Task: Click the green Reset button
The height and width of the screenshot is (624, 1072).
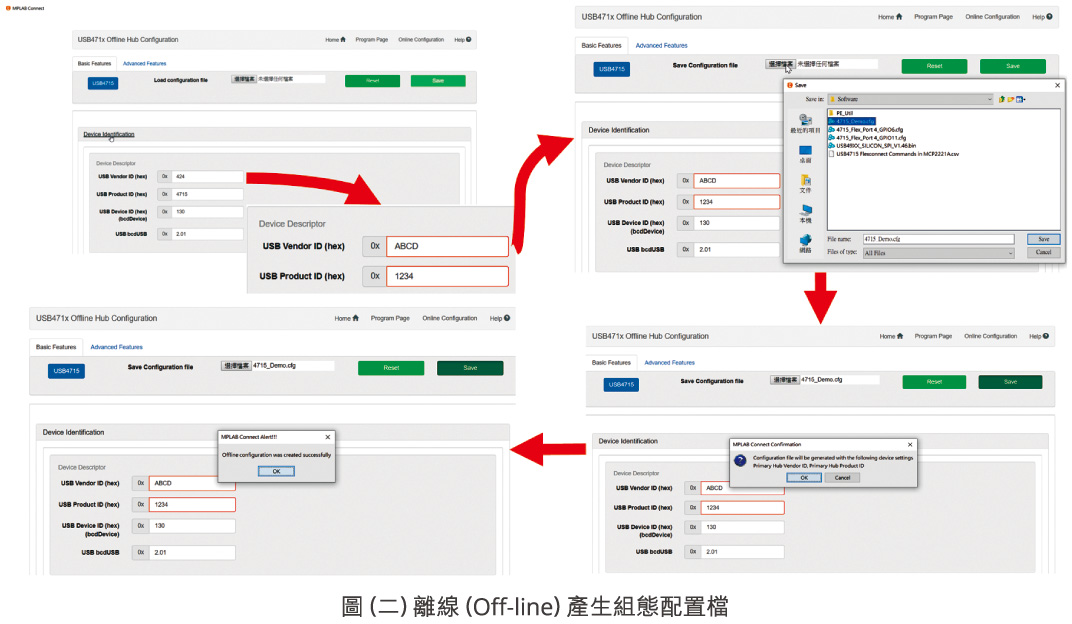Action: coord(934,64)
